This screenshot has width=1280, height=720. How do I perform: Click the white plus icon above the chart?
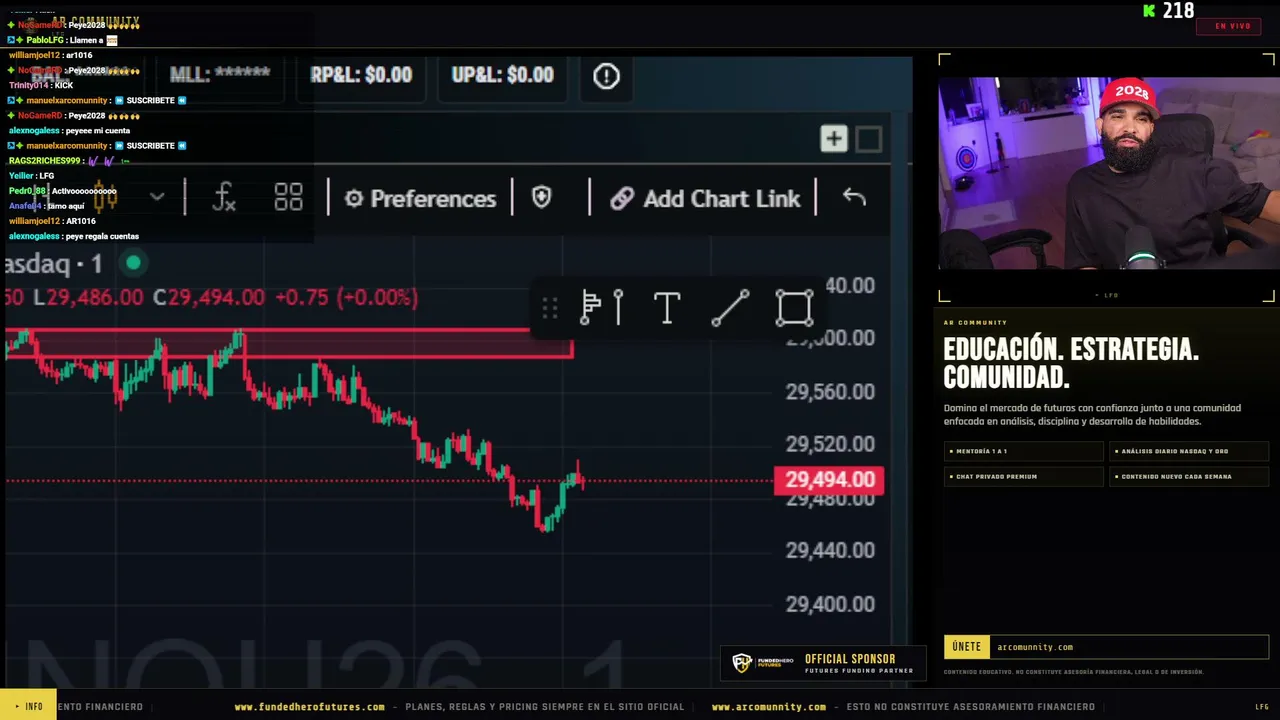click(x=834, y=139)
